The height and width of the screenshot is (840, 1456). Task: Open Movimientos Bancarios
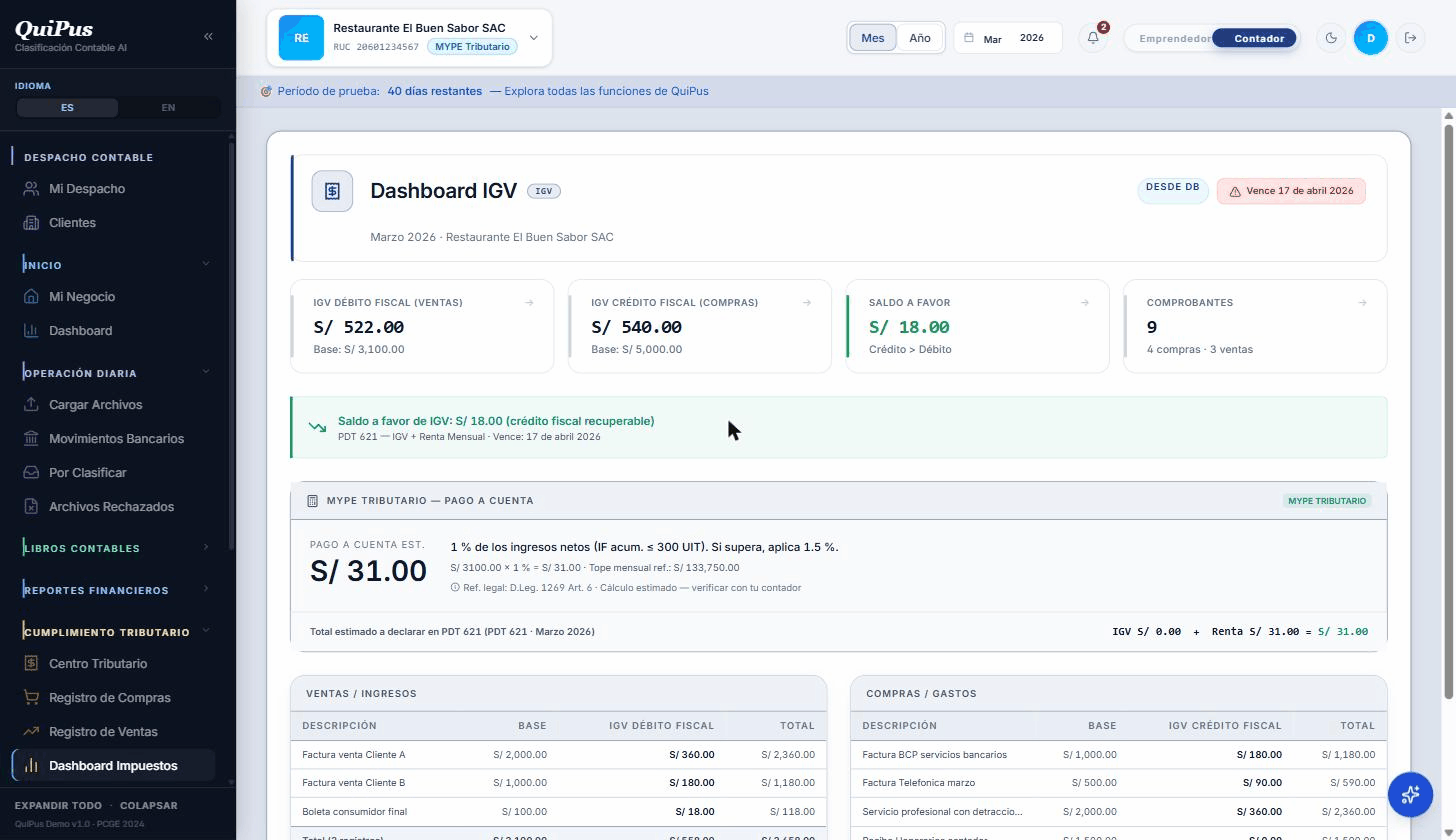tap(112, 439)
